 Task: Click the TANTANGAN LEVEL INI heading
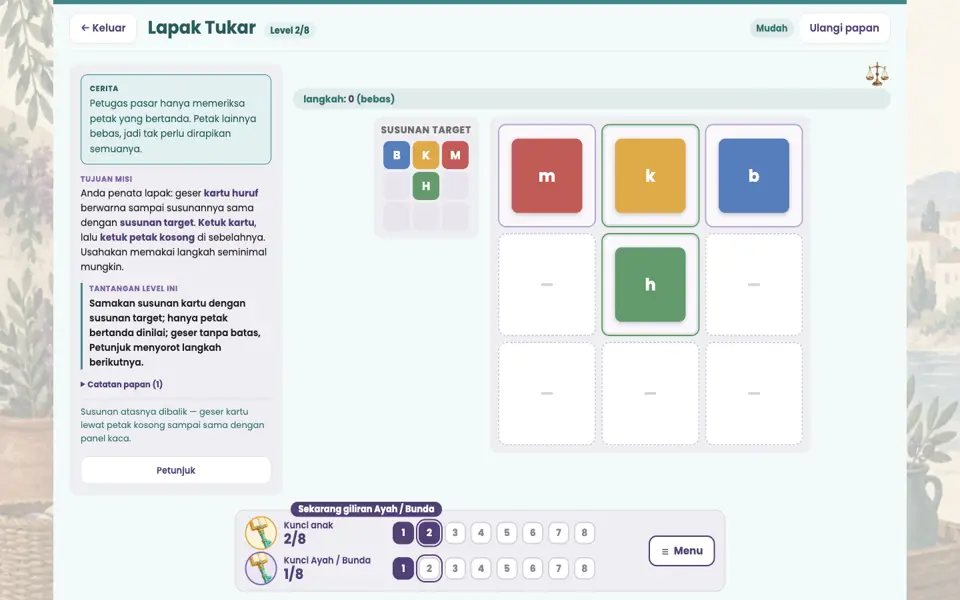coord(133,288)
